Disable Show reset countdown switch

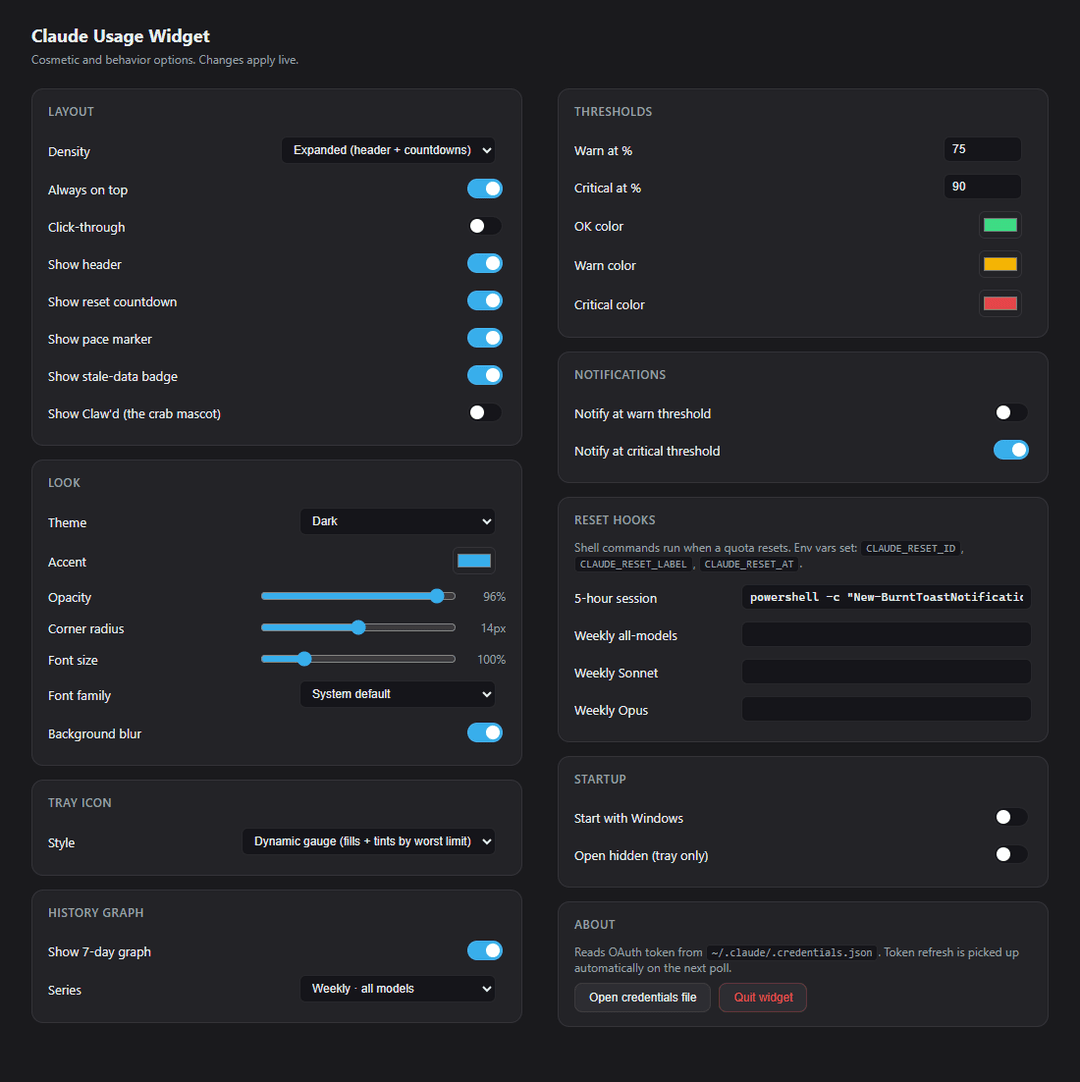(484, 300)
